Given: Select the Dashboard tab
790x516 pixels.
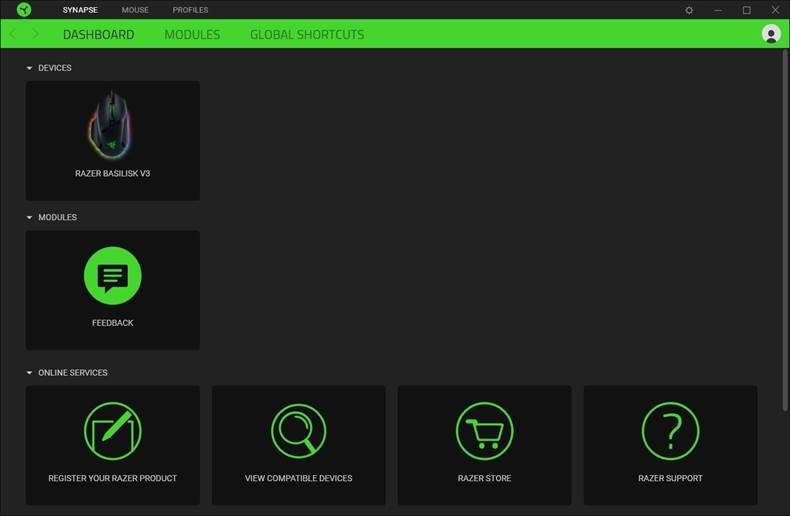Looking at the screenshot, I should pyautogui.click(x=98, y=34).
